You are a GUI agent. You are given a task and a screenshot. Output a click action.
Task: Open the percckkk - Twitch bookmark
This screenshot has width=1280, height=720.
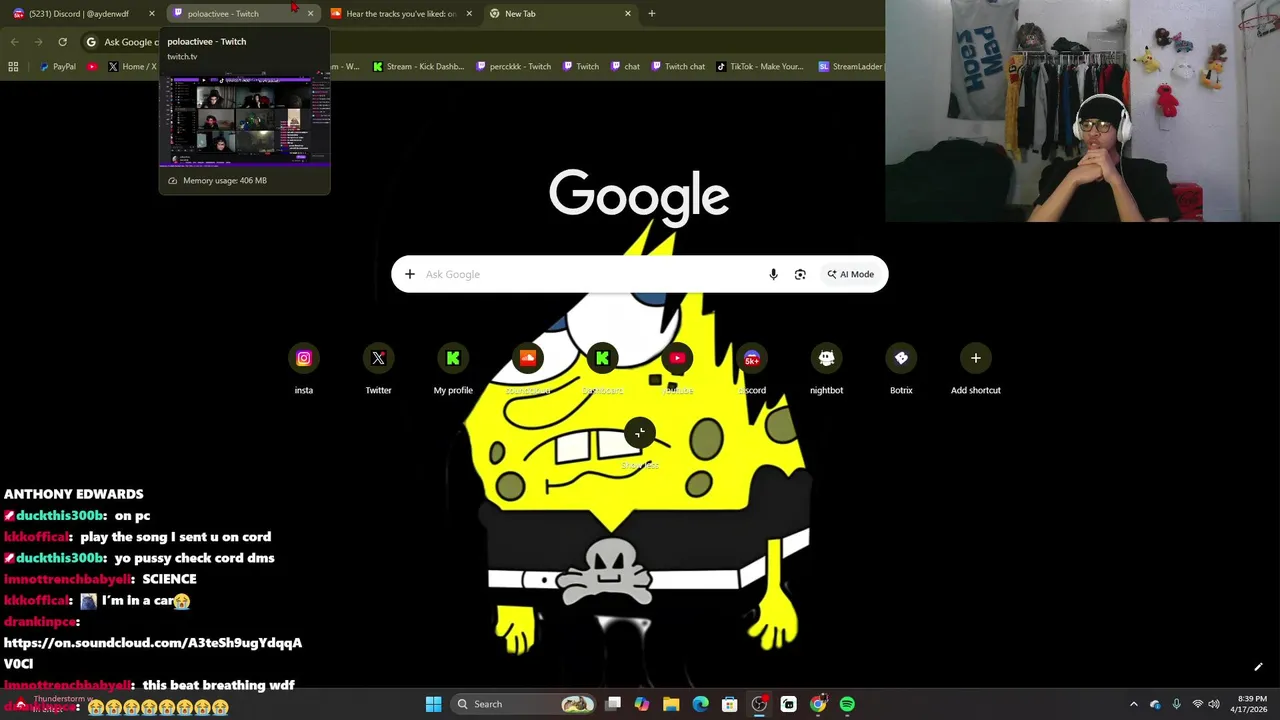(513, 67)
